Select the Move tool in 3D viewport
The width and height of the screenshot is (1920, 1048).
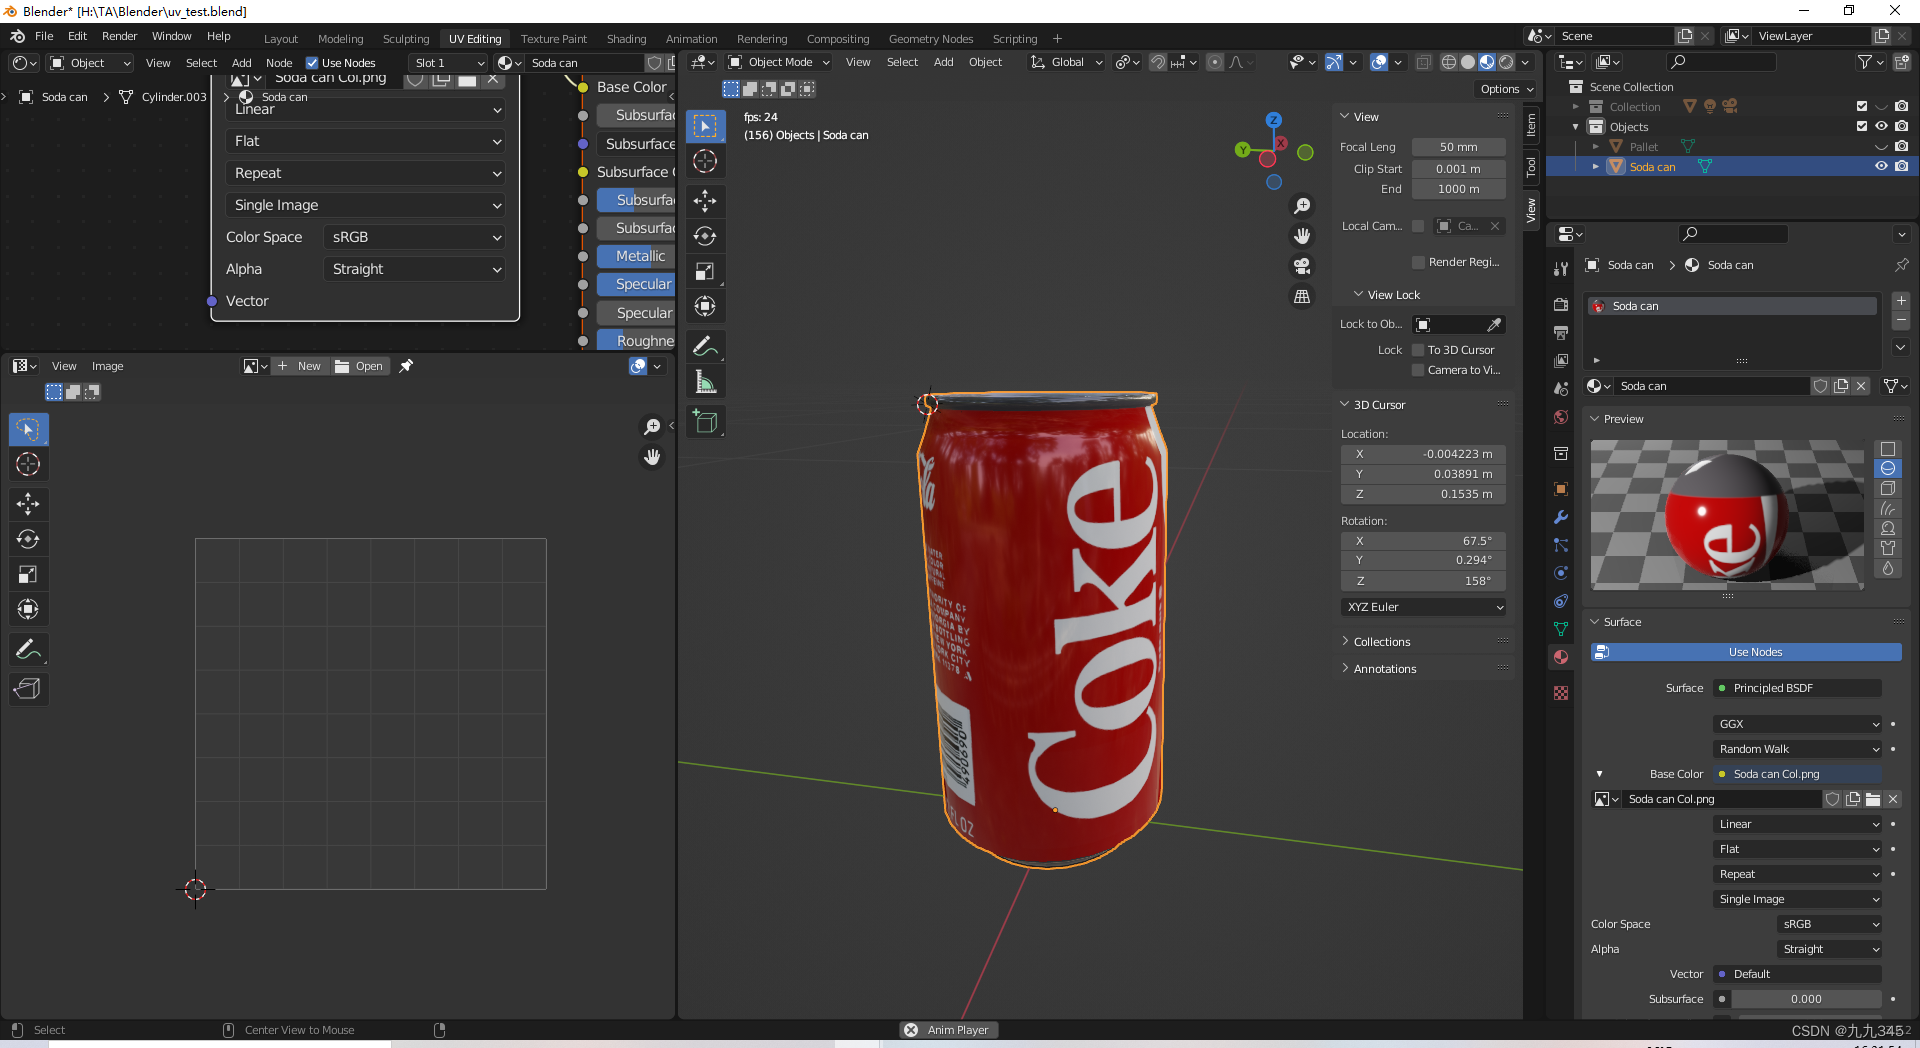pyautogui.click(x=705, y=201)
